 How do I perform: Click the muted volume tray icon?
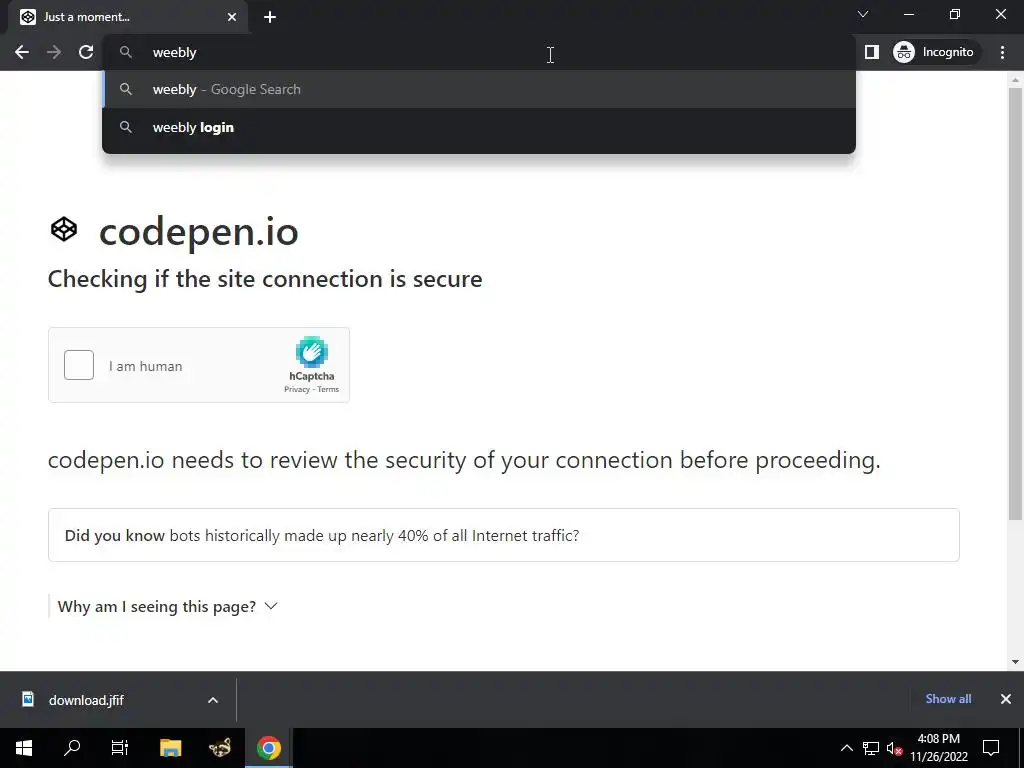pos(894,748)
